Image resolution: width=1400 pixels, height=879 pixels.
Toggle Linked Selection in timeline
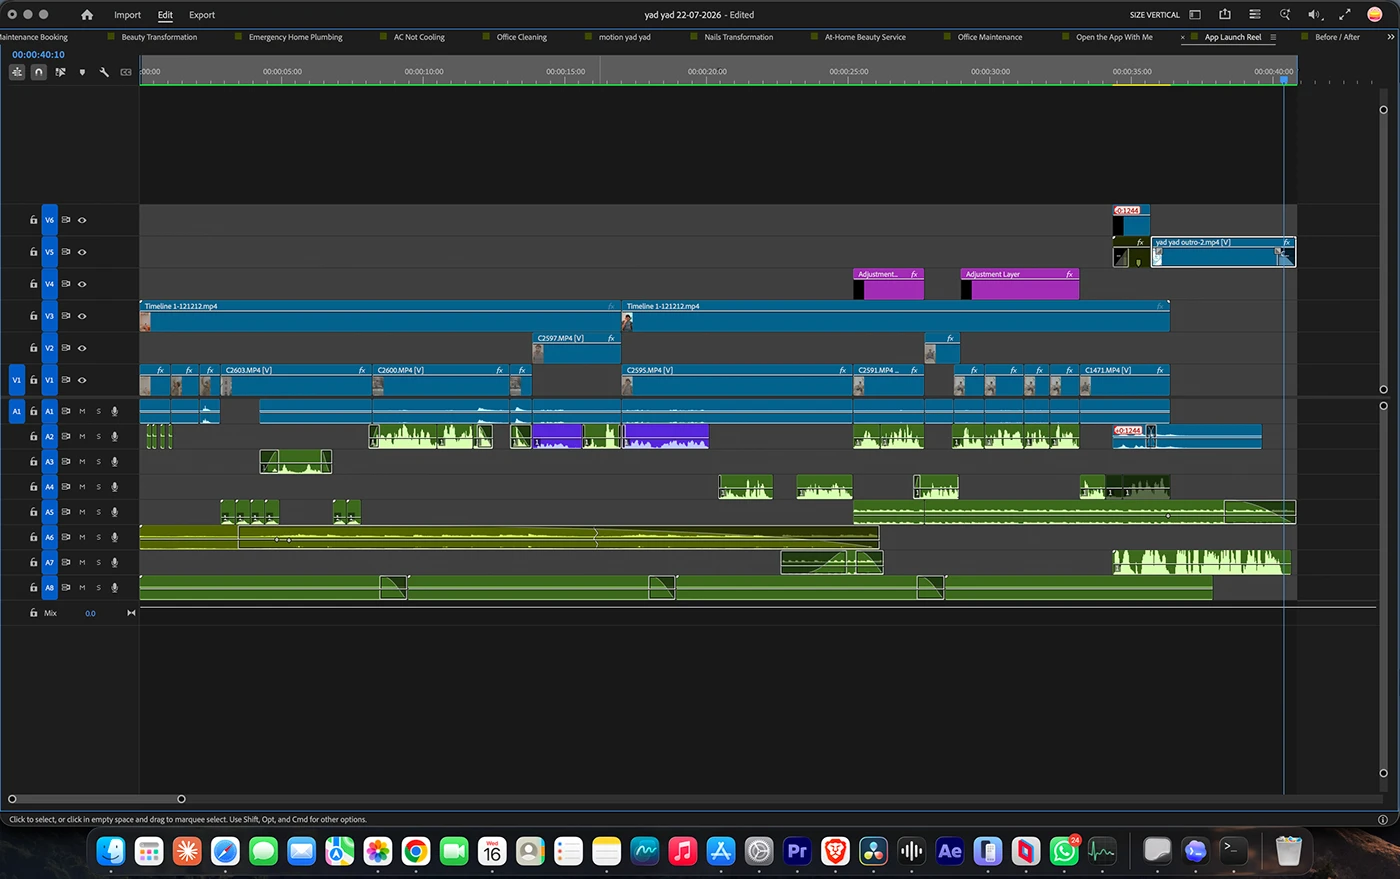tap(61, 72)
